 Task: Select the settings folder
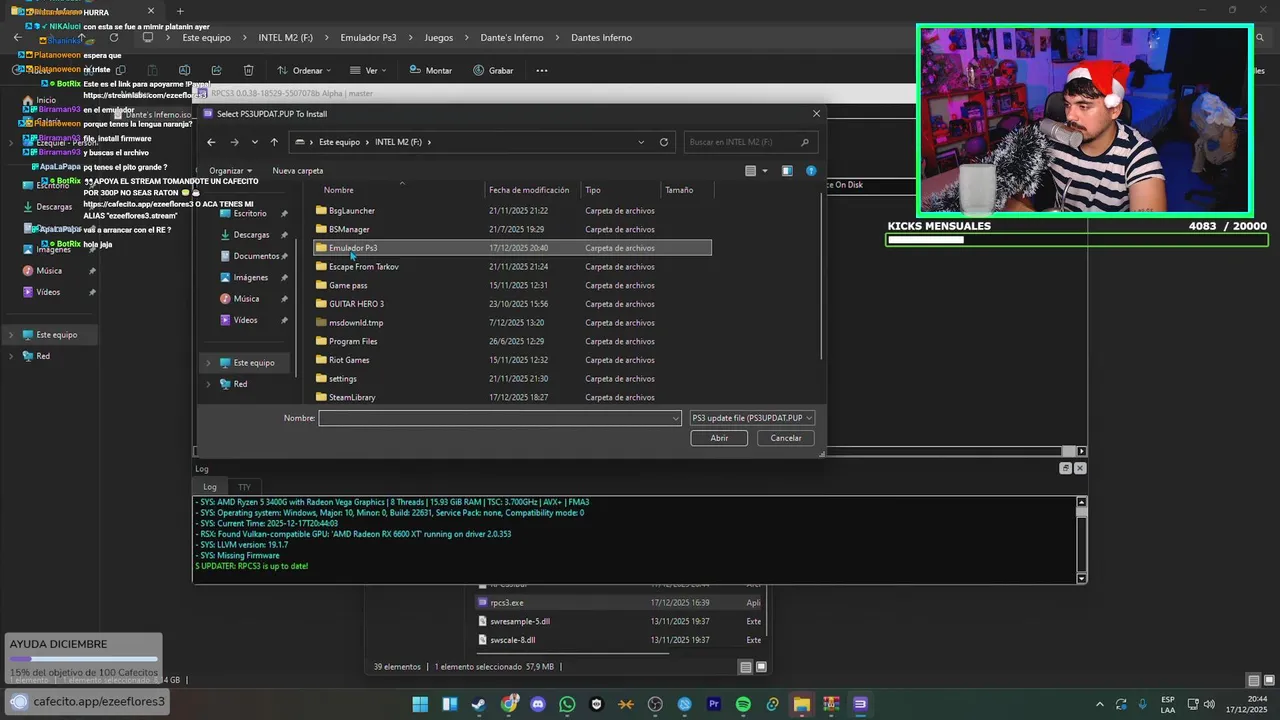512,379
